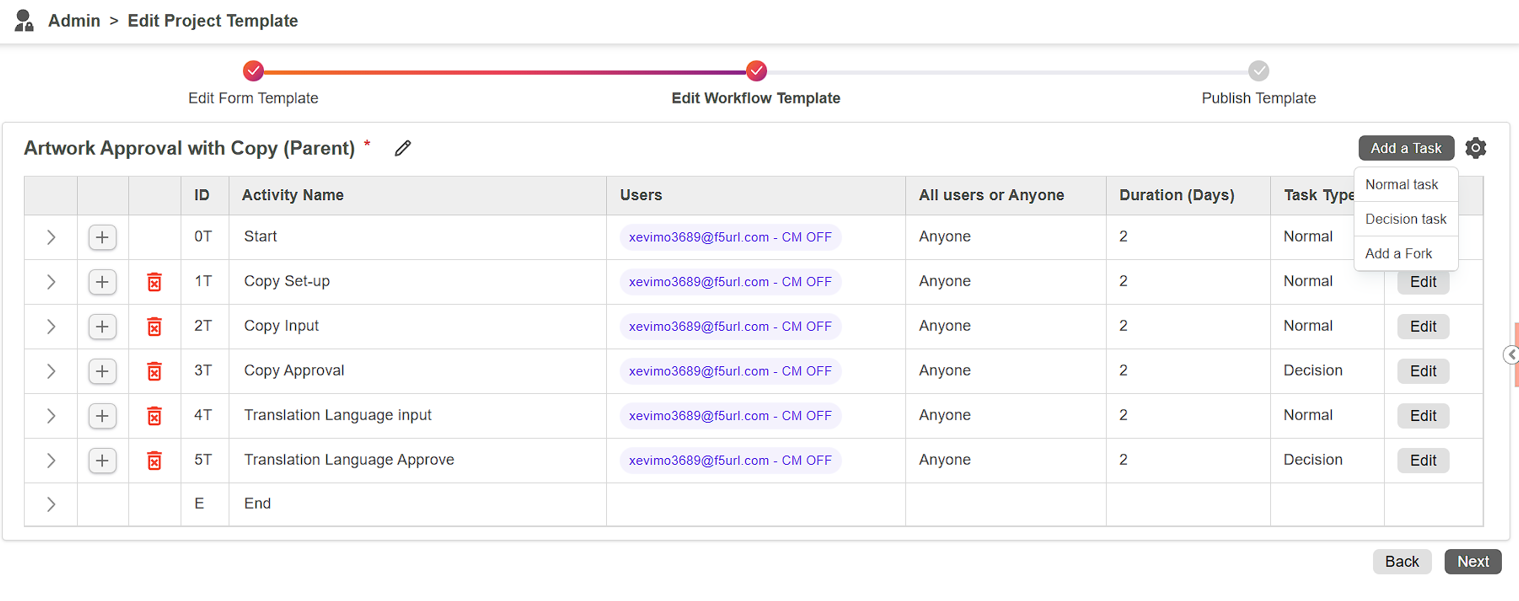Jump to the Edit Form Template step

click(253, 72)
